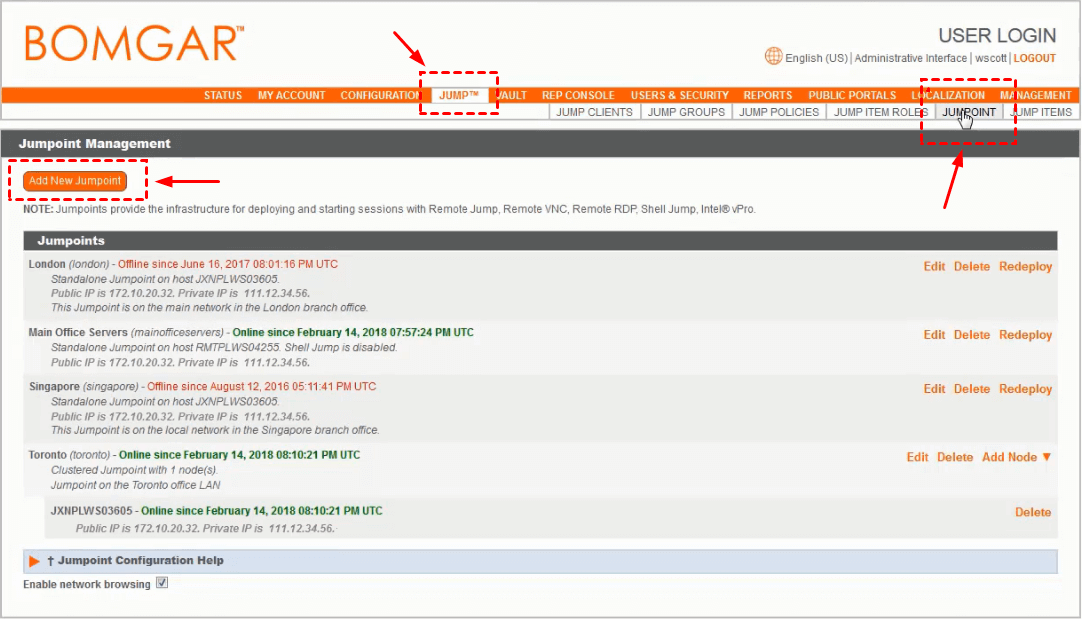Redeploy Main Office Servers Jumpoint
Image resolution: width=1082 pixels, height=619 pixels.
click(1025, 335)
